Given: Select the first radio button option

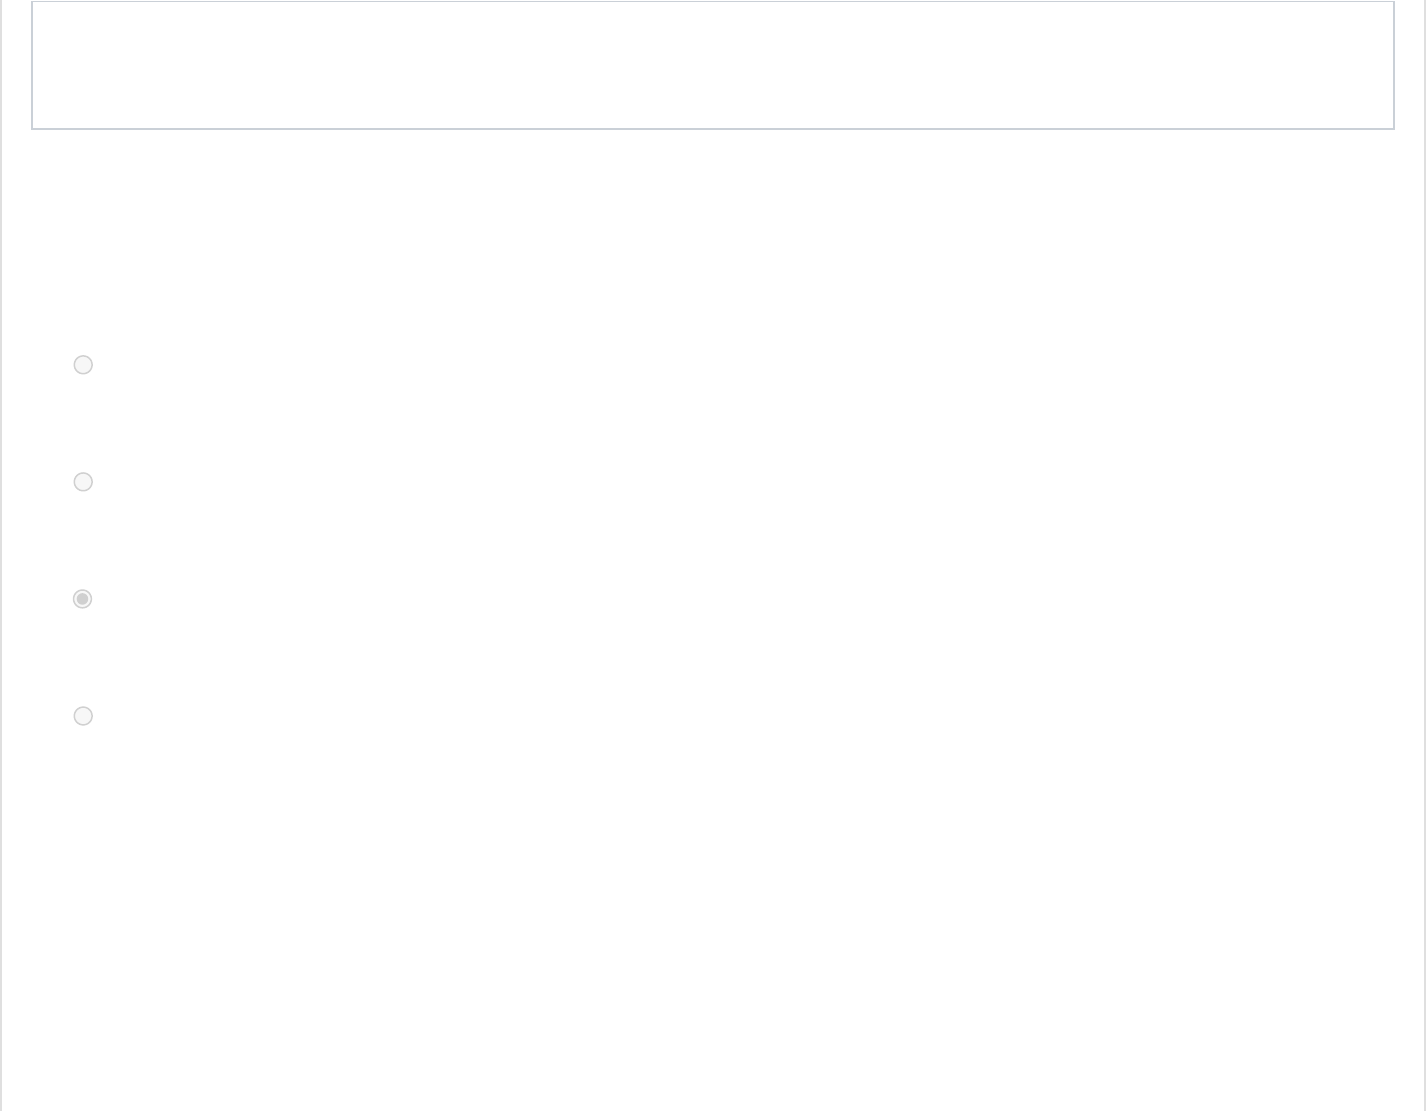Looking at the screenshot, I should click(x=83, y=365).
